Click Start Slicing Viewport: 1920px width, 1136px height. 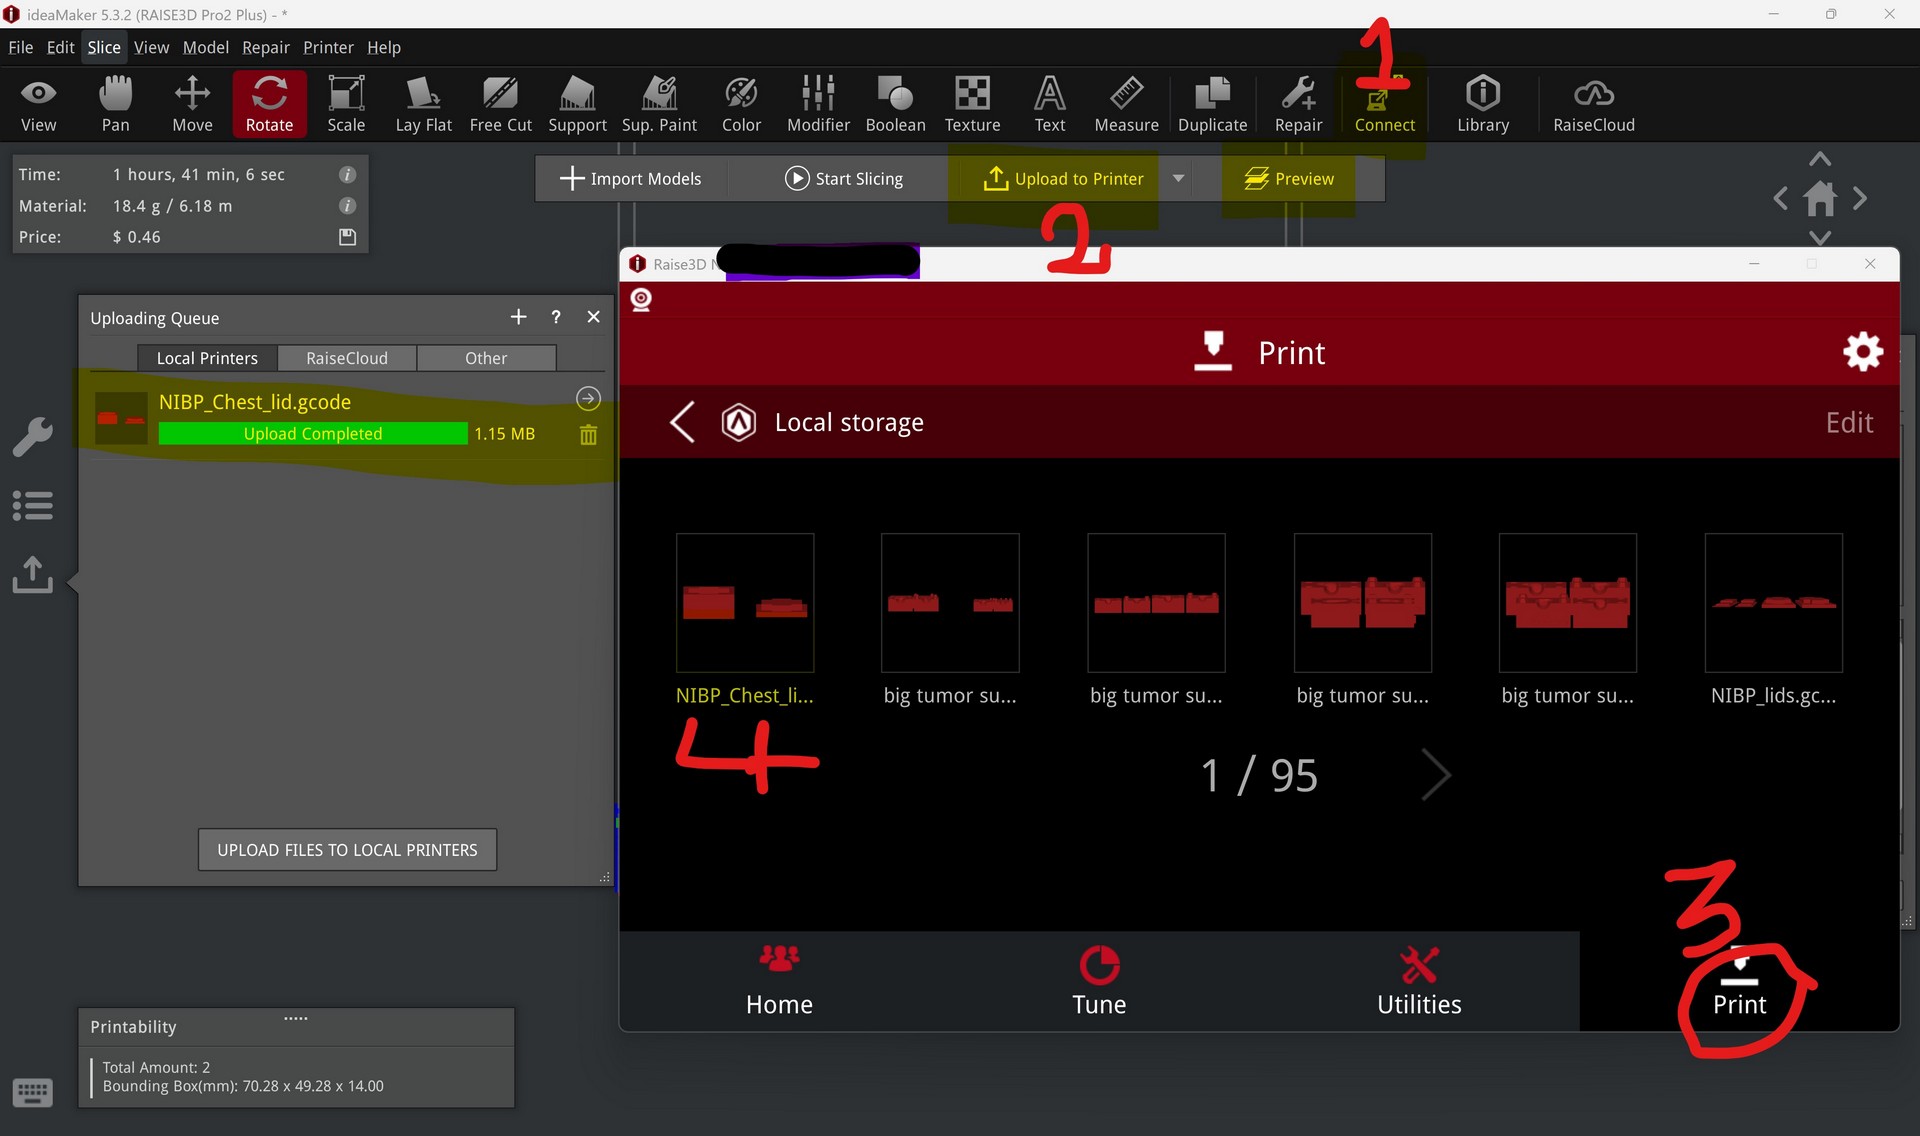click(843, 178)
